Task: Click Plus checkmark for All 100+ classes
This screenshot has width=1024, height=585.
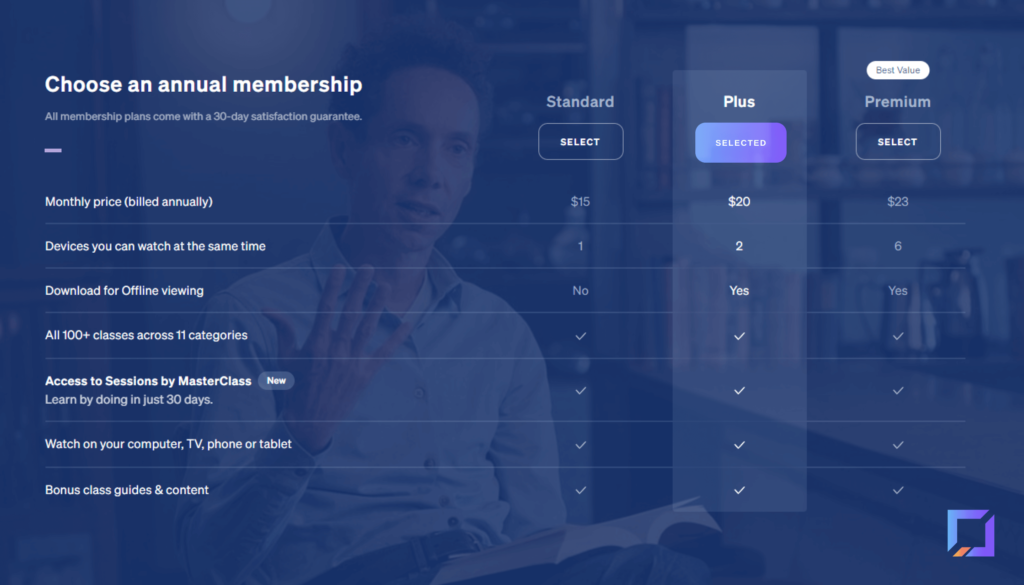Action: 739,336
